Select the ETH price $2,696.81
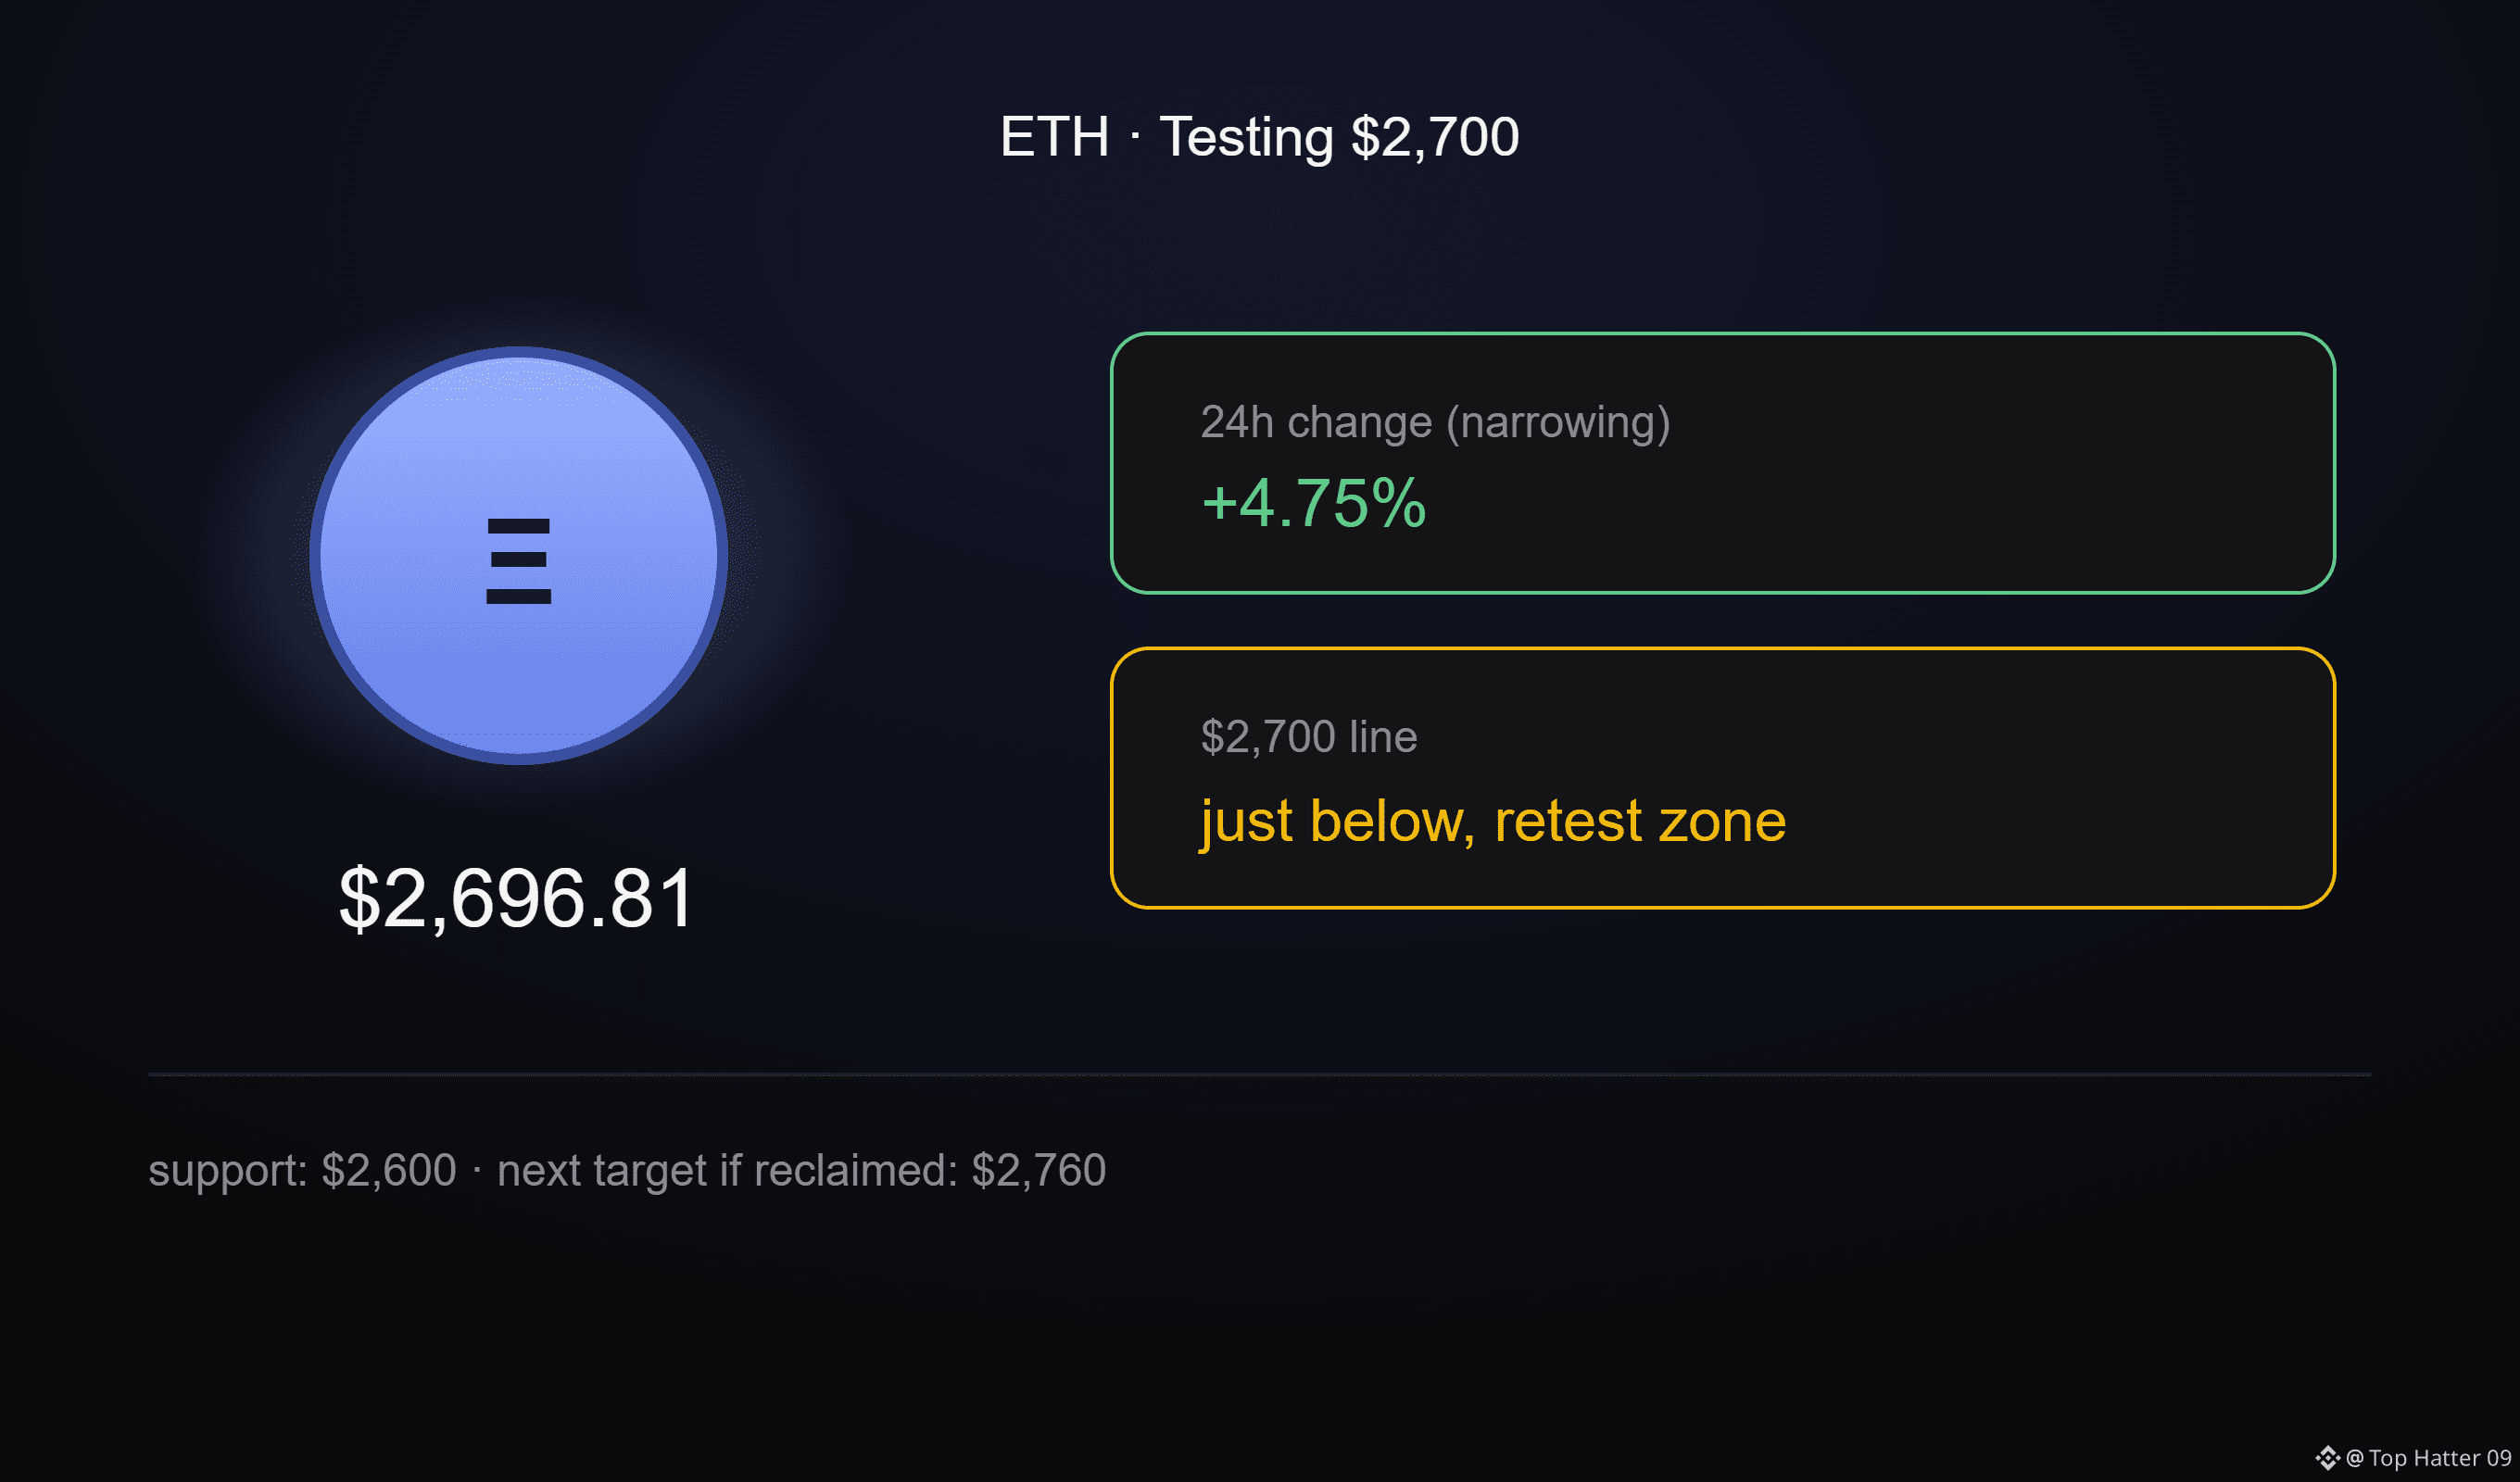 516,898
